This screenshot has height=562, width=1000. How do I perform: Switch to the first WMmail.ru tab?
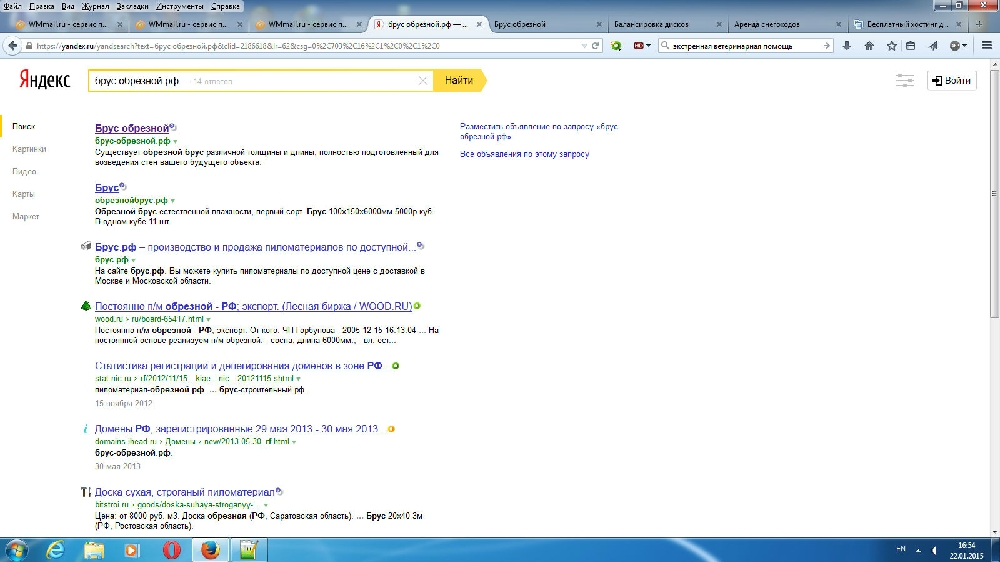[x=68, y=24]
